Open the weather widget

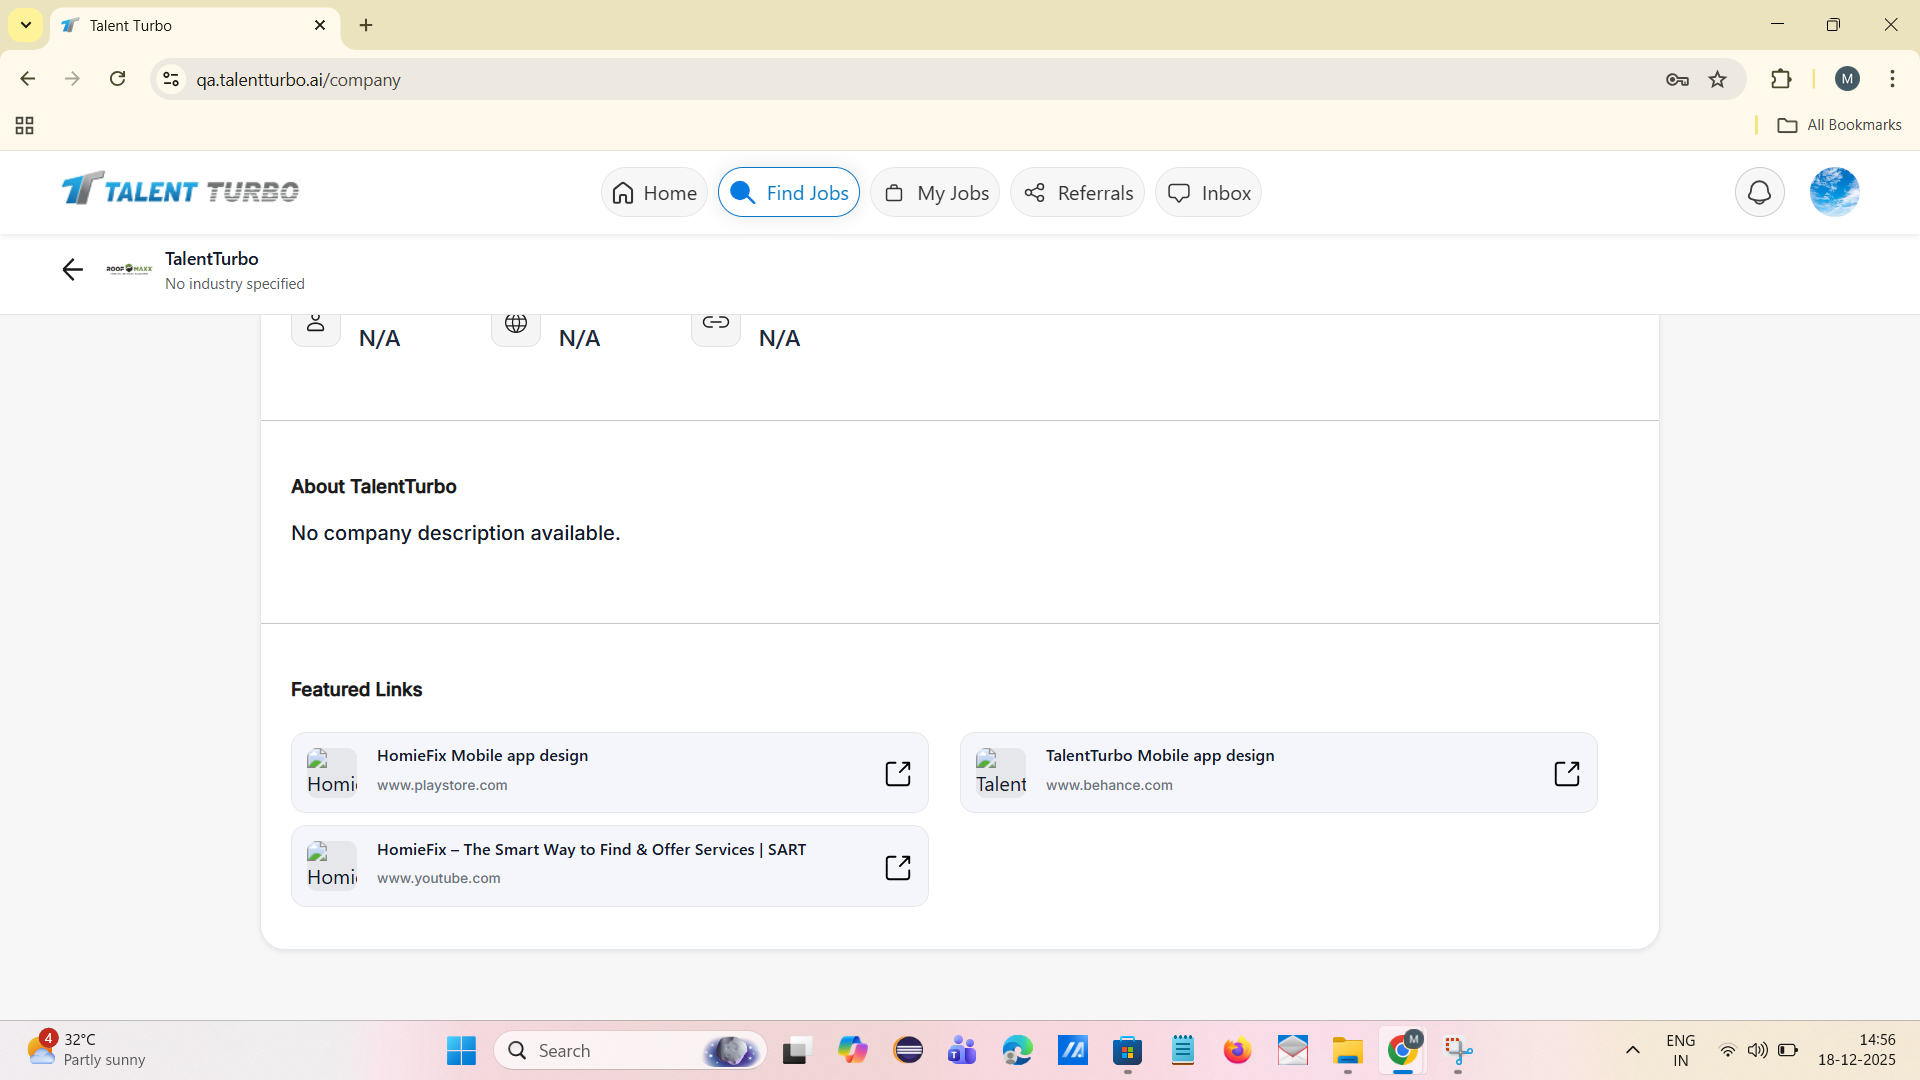pyautogui.click(x=86, y=1050)
